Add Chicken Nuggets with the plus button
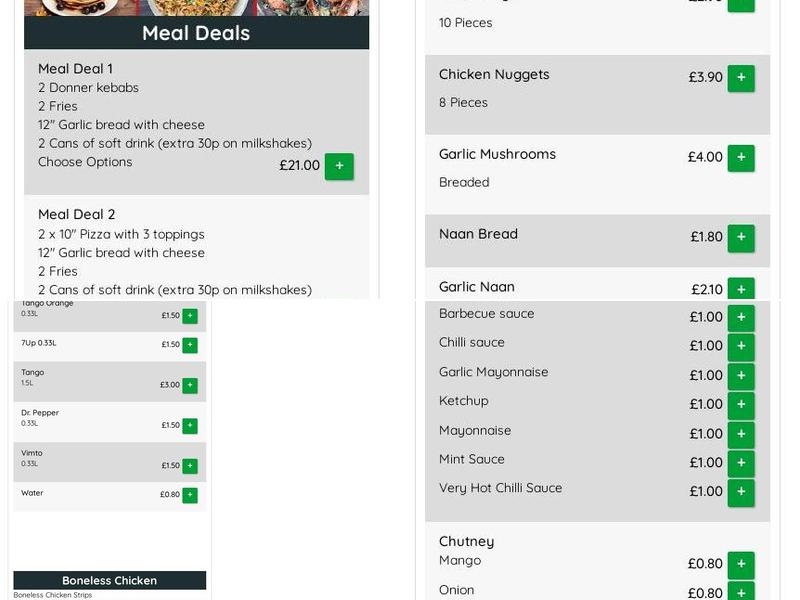Image resolution: width=800 pixels, height=600 pixels. (741, 78)
